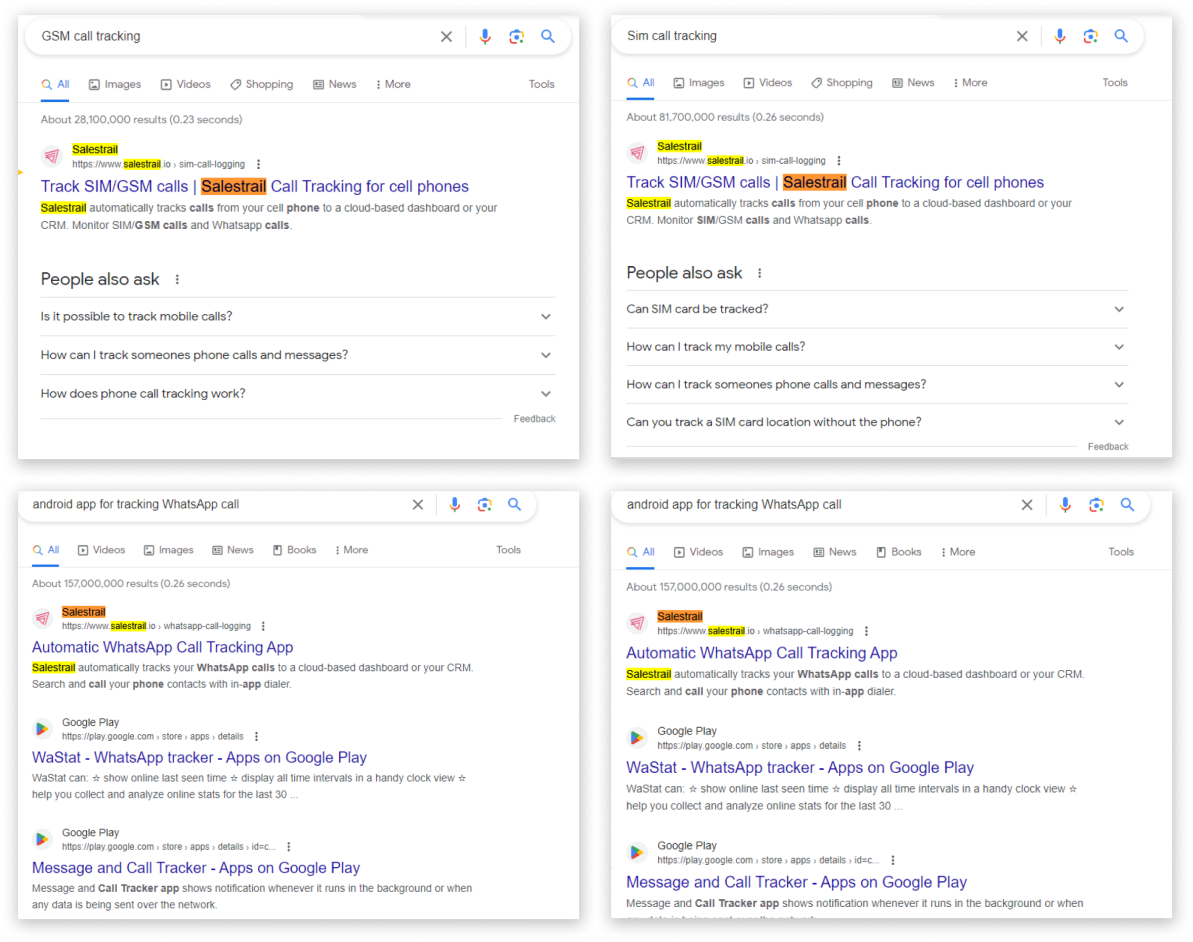Expand 'How can I track someones phone calls' in GSM panel
The image size is (1193, 942).
pyautogui.click(x=297, y=355)
